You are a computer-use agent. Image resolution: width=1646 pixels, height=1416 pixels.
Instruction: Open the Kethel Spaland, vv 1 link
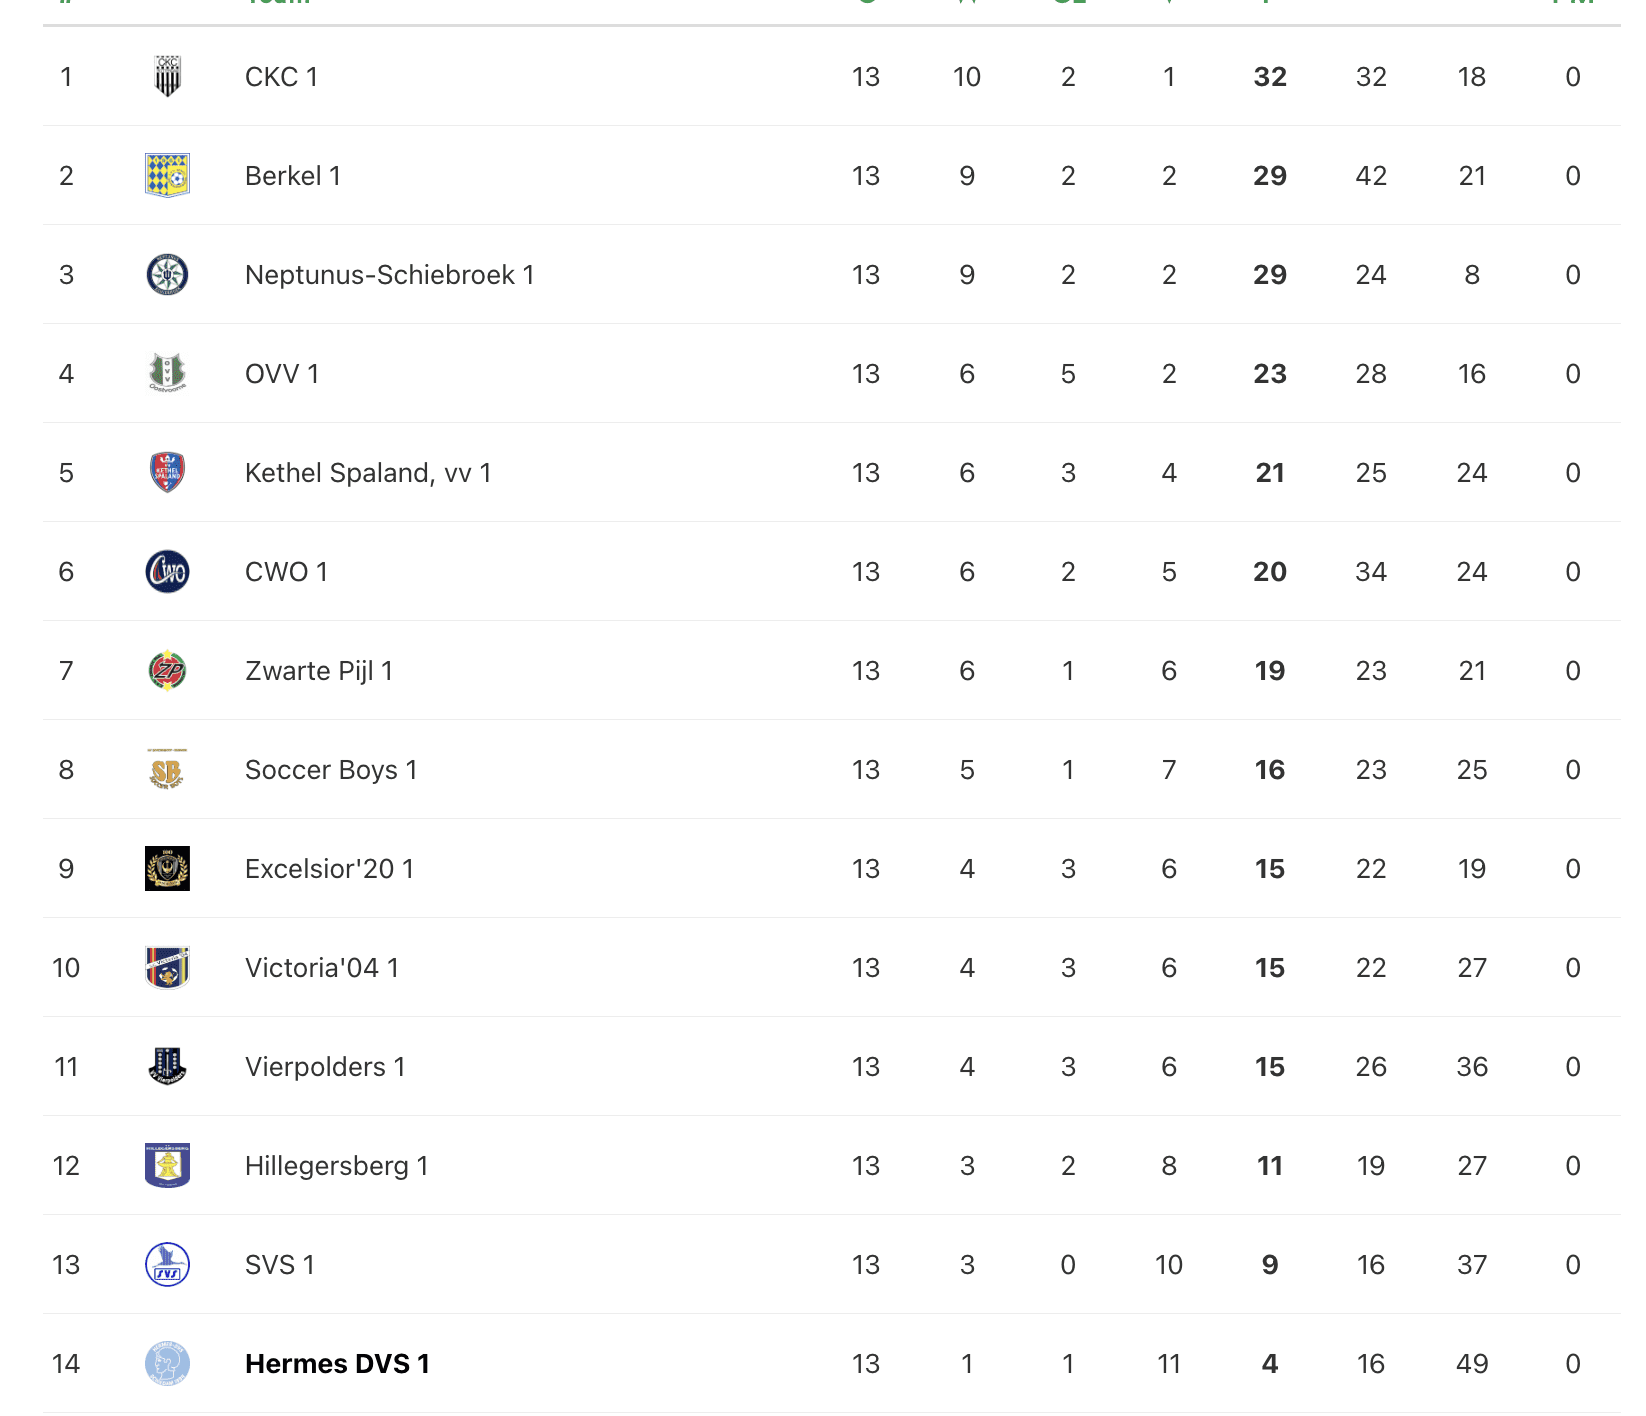tap(368, 473)
